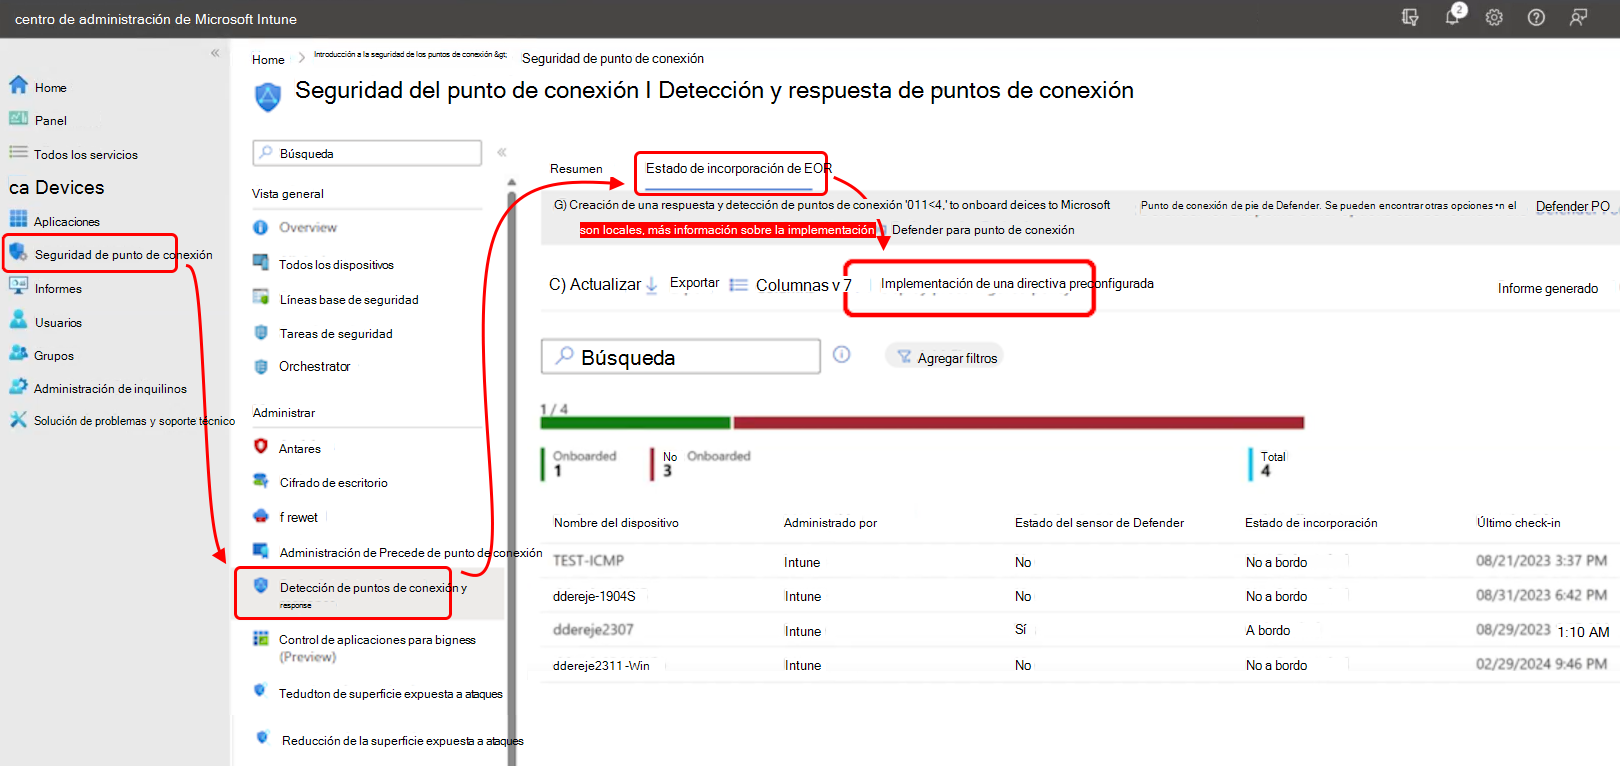This screenshot has width=1620, height=766.
Task: Open Tedudton de superficie expuesta a ataques
Action: tap(390, 694)
